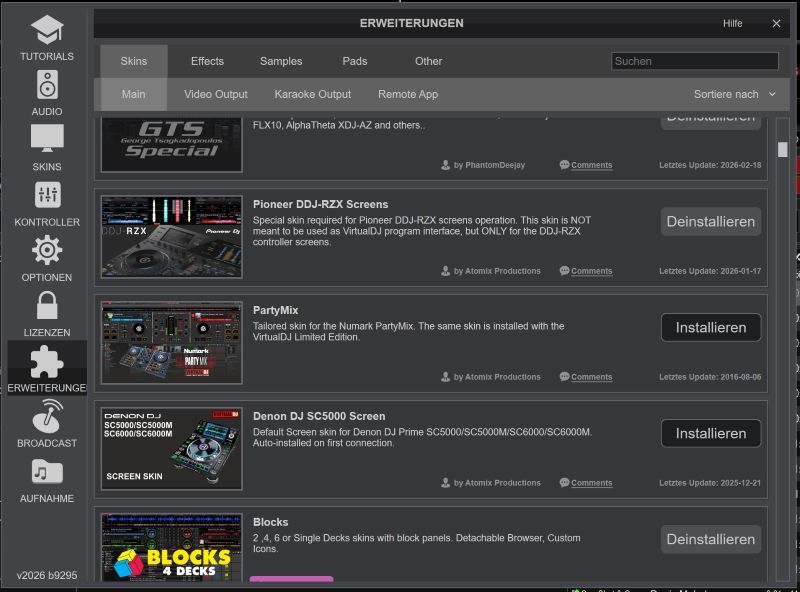Open the Aufnahme recording folder icon
This screenshot has height=592, width=800.
(x=46, y=471)
